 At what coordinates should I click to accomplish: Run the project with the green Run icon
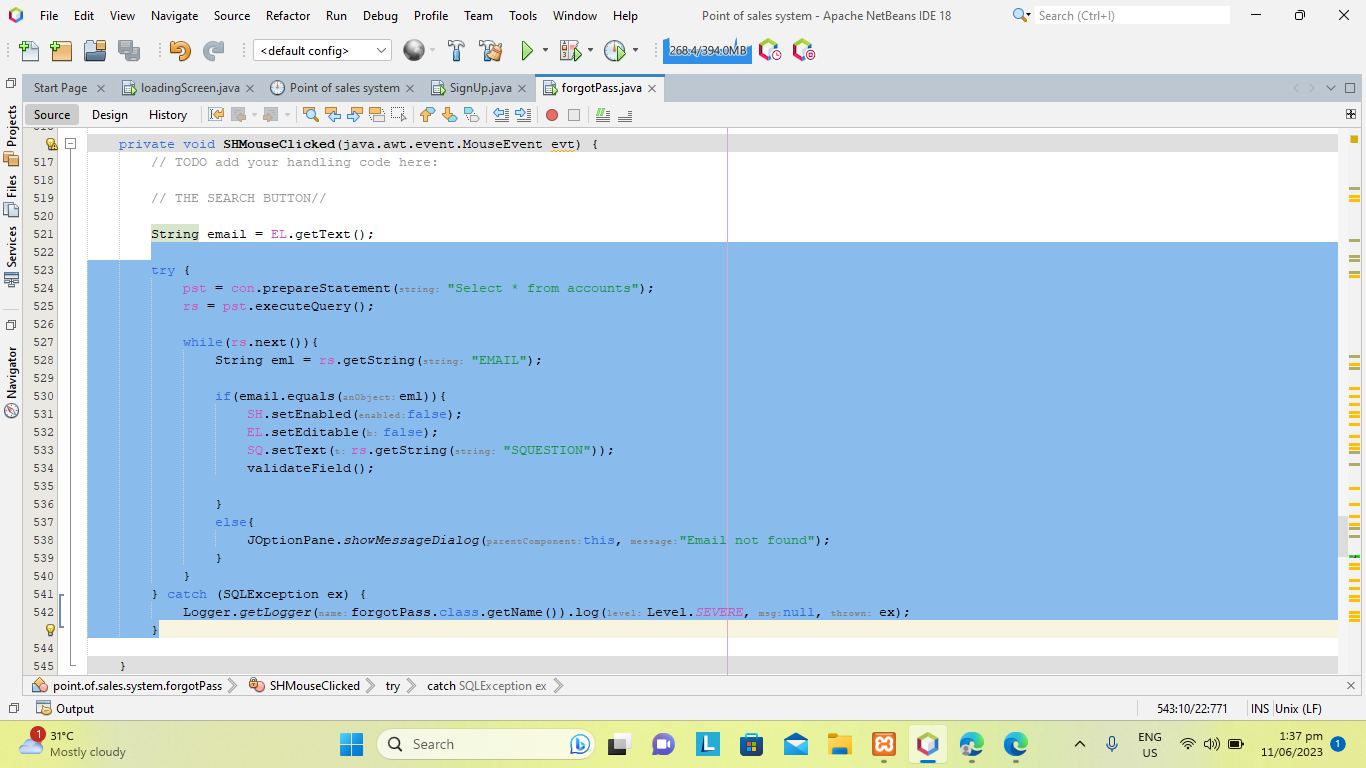(527, 50)
